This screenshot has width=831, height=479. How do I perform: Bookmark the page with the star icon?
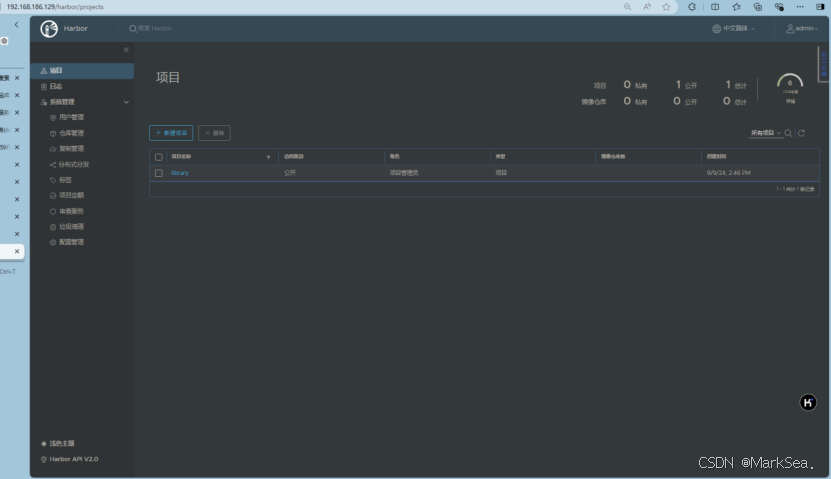[666, 7]
